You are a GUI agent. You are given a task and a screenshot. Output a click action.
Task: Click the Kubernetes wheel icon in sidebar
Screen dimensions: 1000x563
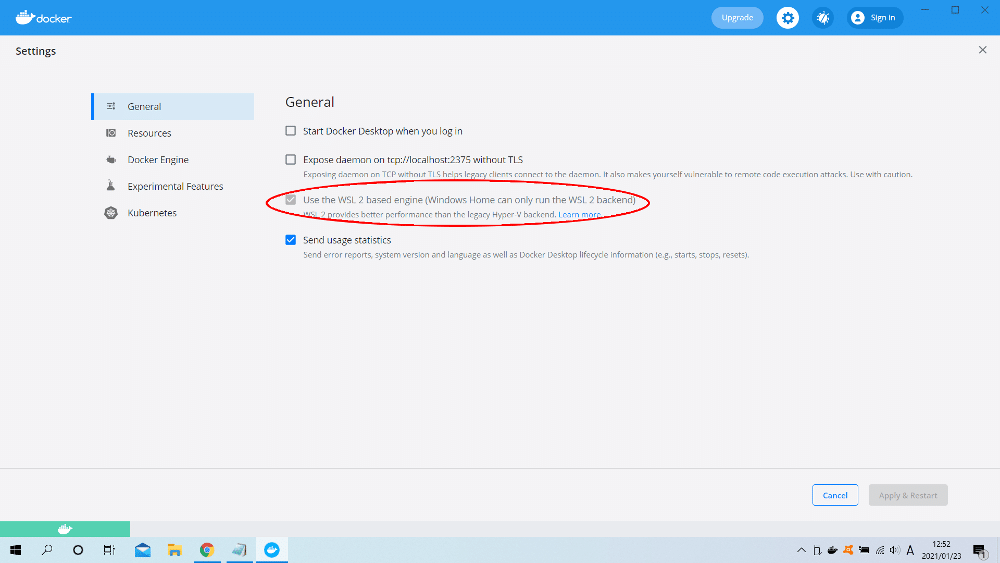pos(111,213)
